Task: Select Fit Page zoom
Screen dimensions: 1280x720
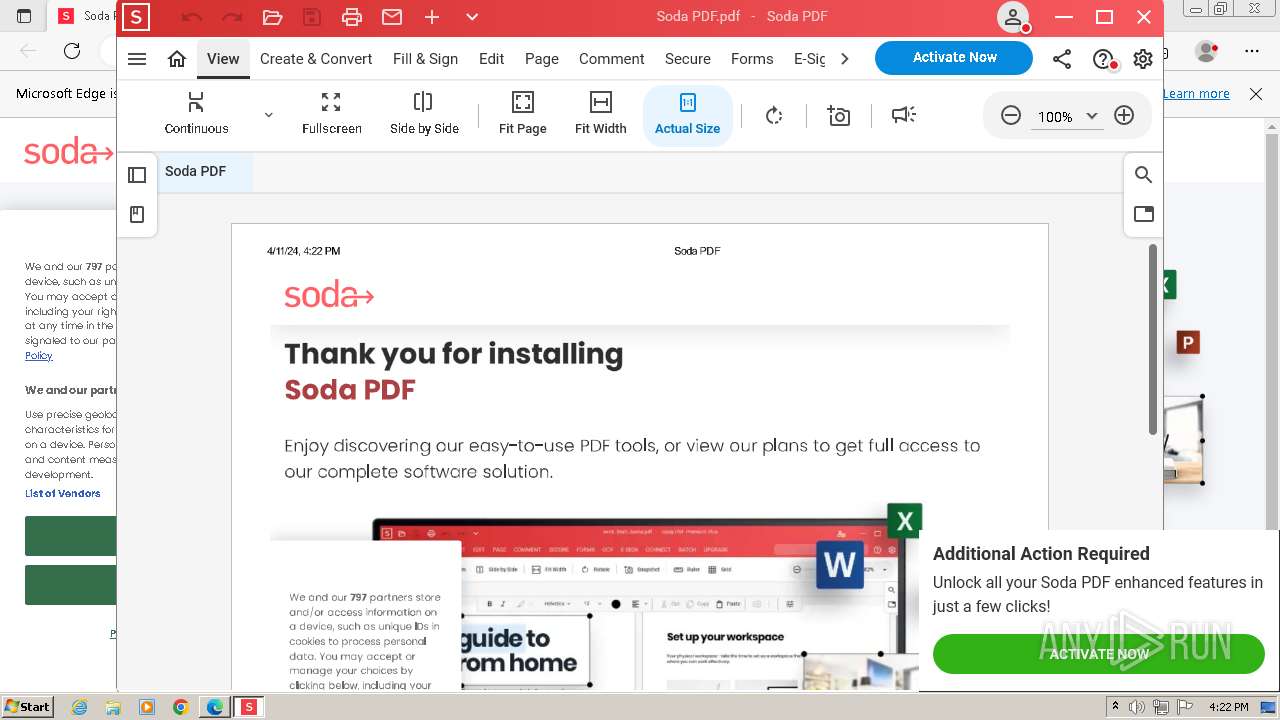Action: 522,114
